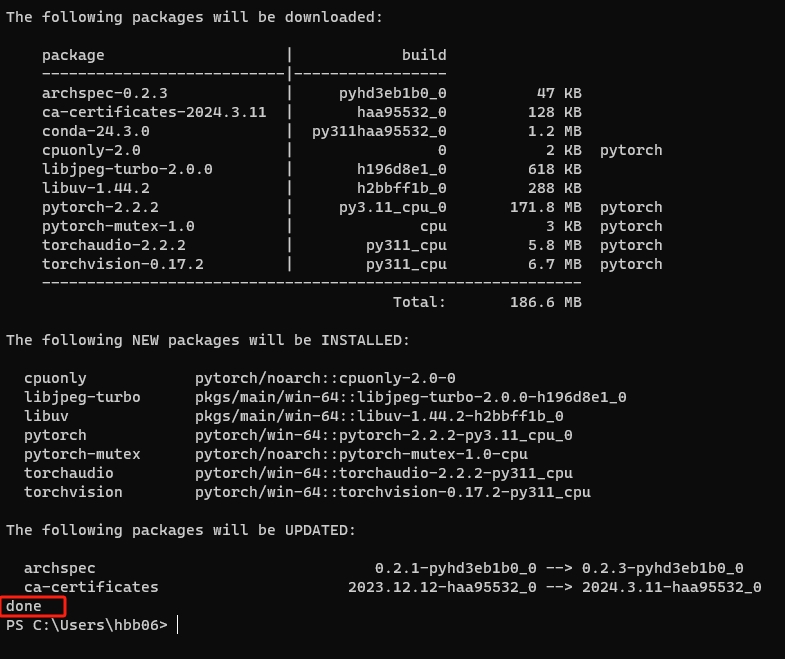Click the cpuonly-2.0 download entry
785x659 pixels.
pos(91,150)
